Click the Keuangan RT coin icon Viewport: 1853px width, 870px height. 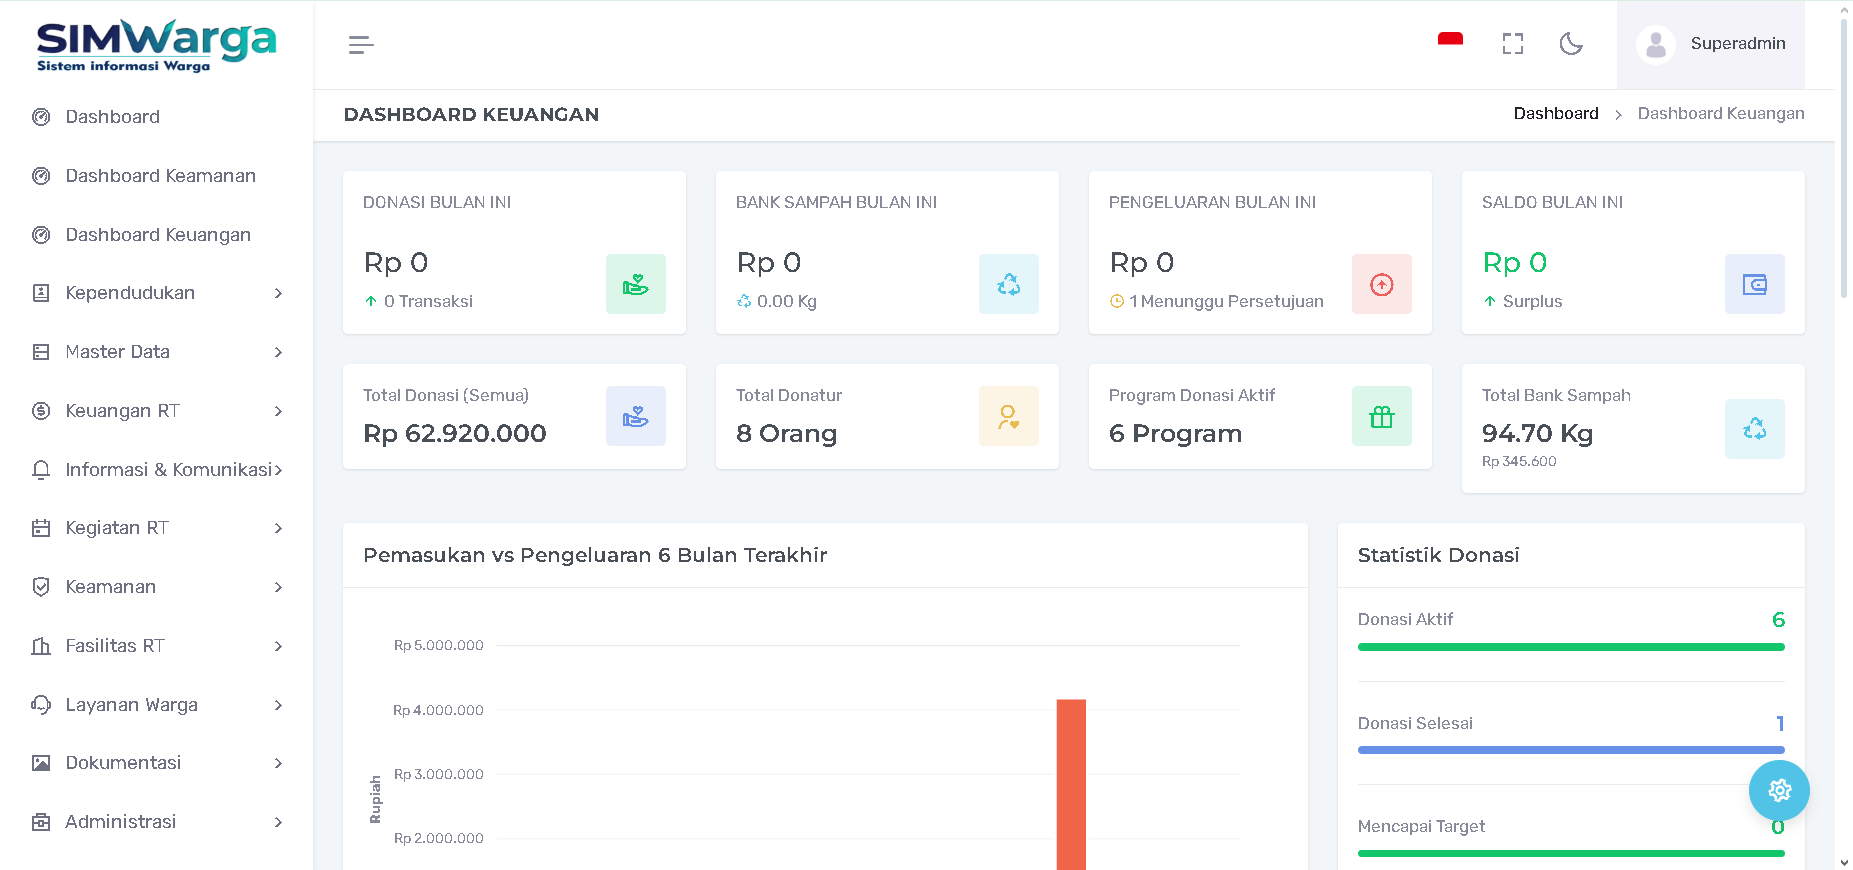pos(41,411)
